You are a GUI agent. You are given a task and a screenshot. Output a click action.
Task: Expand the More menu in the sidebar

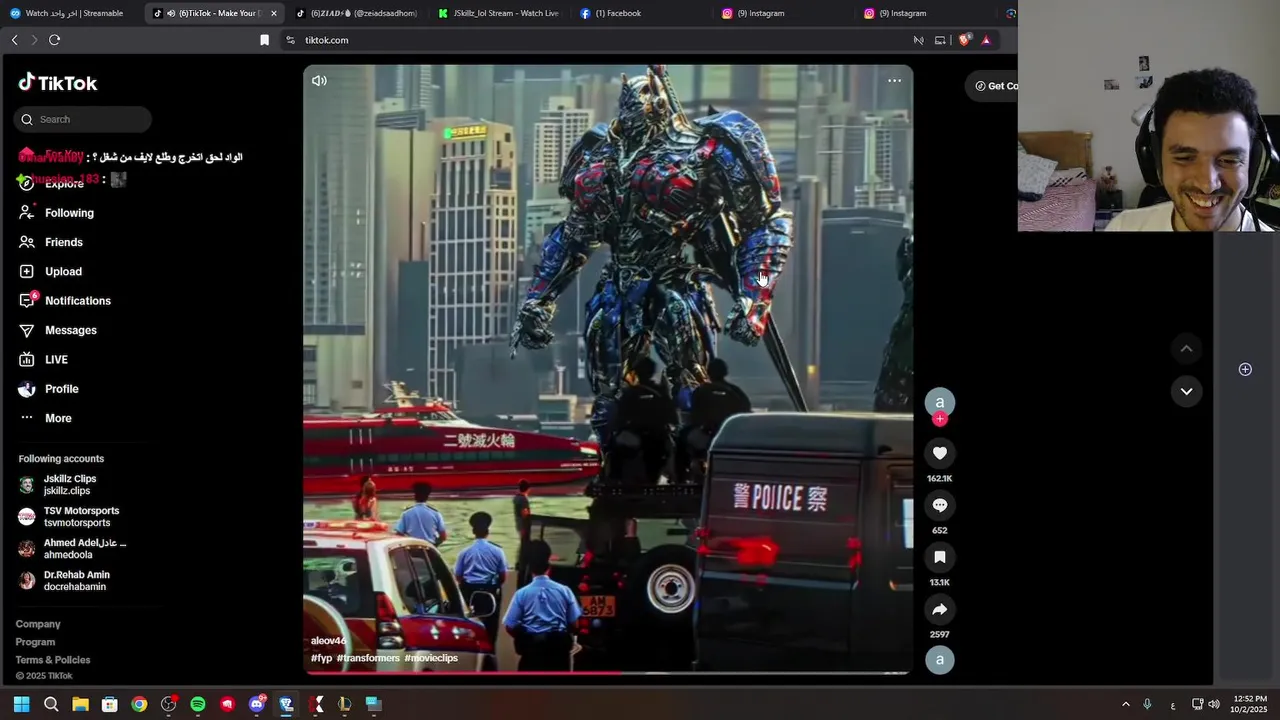57,418
